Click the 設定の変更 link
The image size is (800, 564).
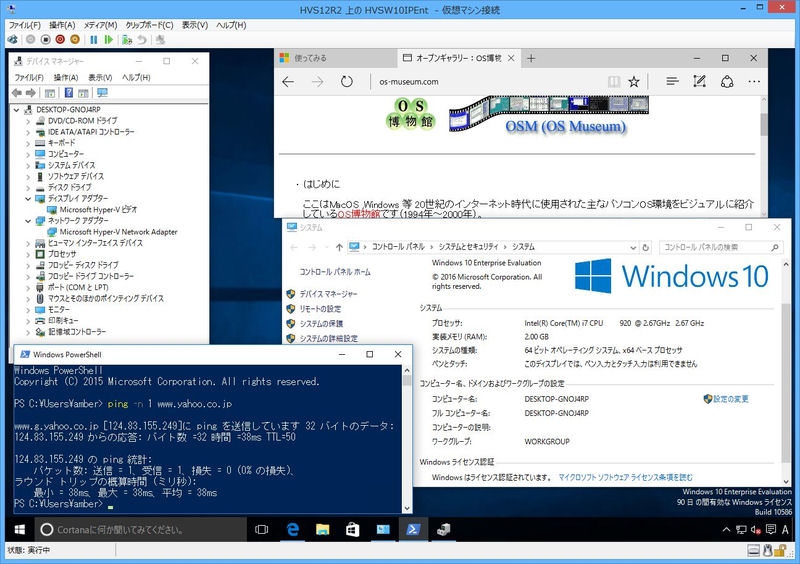[x=731, y=399]
